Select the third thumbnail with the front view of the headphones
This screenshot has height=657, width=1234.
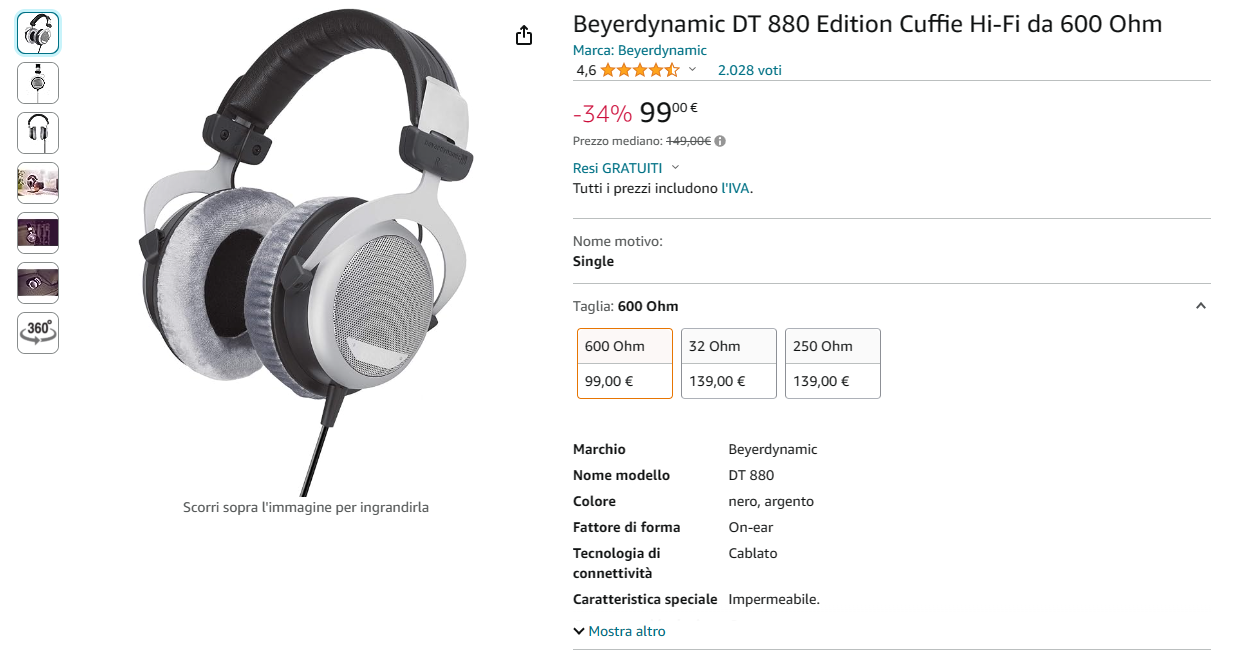pyautogui.click(x=38, y=133)
